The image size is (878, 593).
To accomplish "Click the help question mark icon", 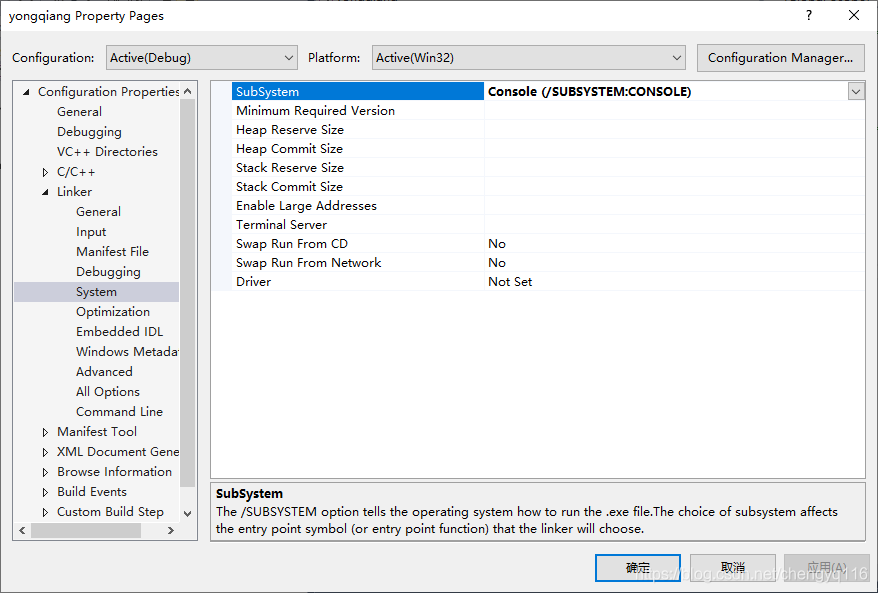I will (x=807, y=15).
